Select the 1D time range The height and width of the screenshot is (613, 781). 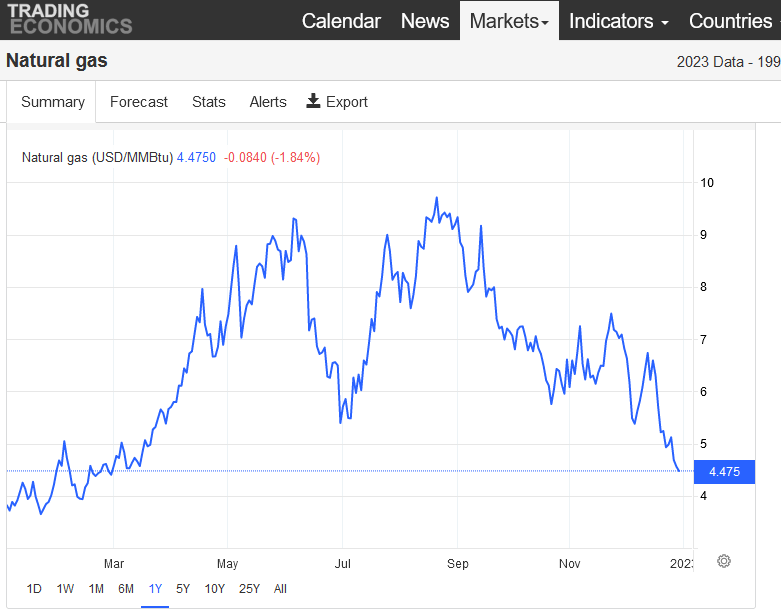[34, 589]
